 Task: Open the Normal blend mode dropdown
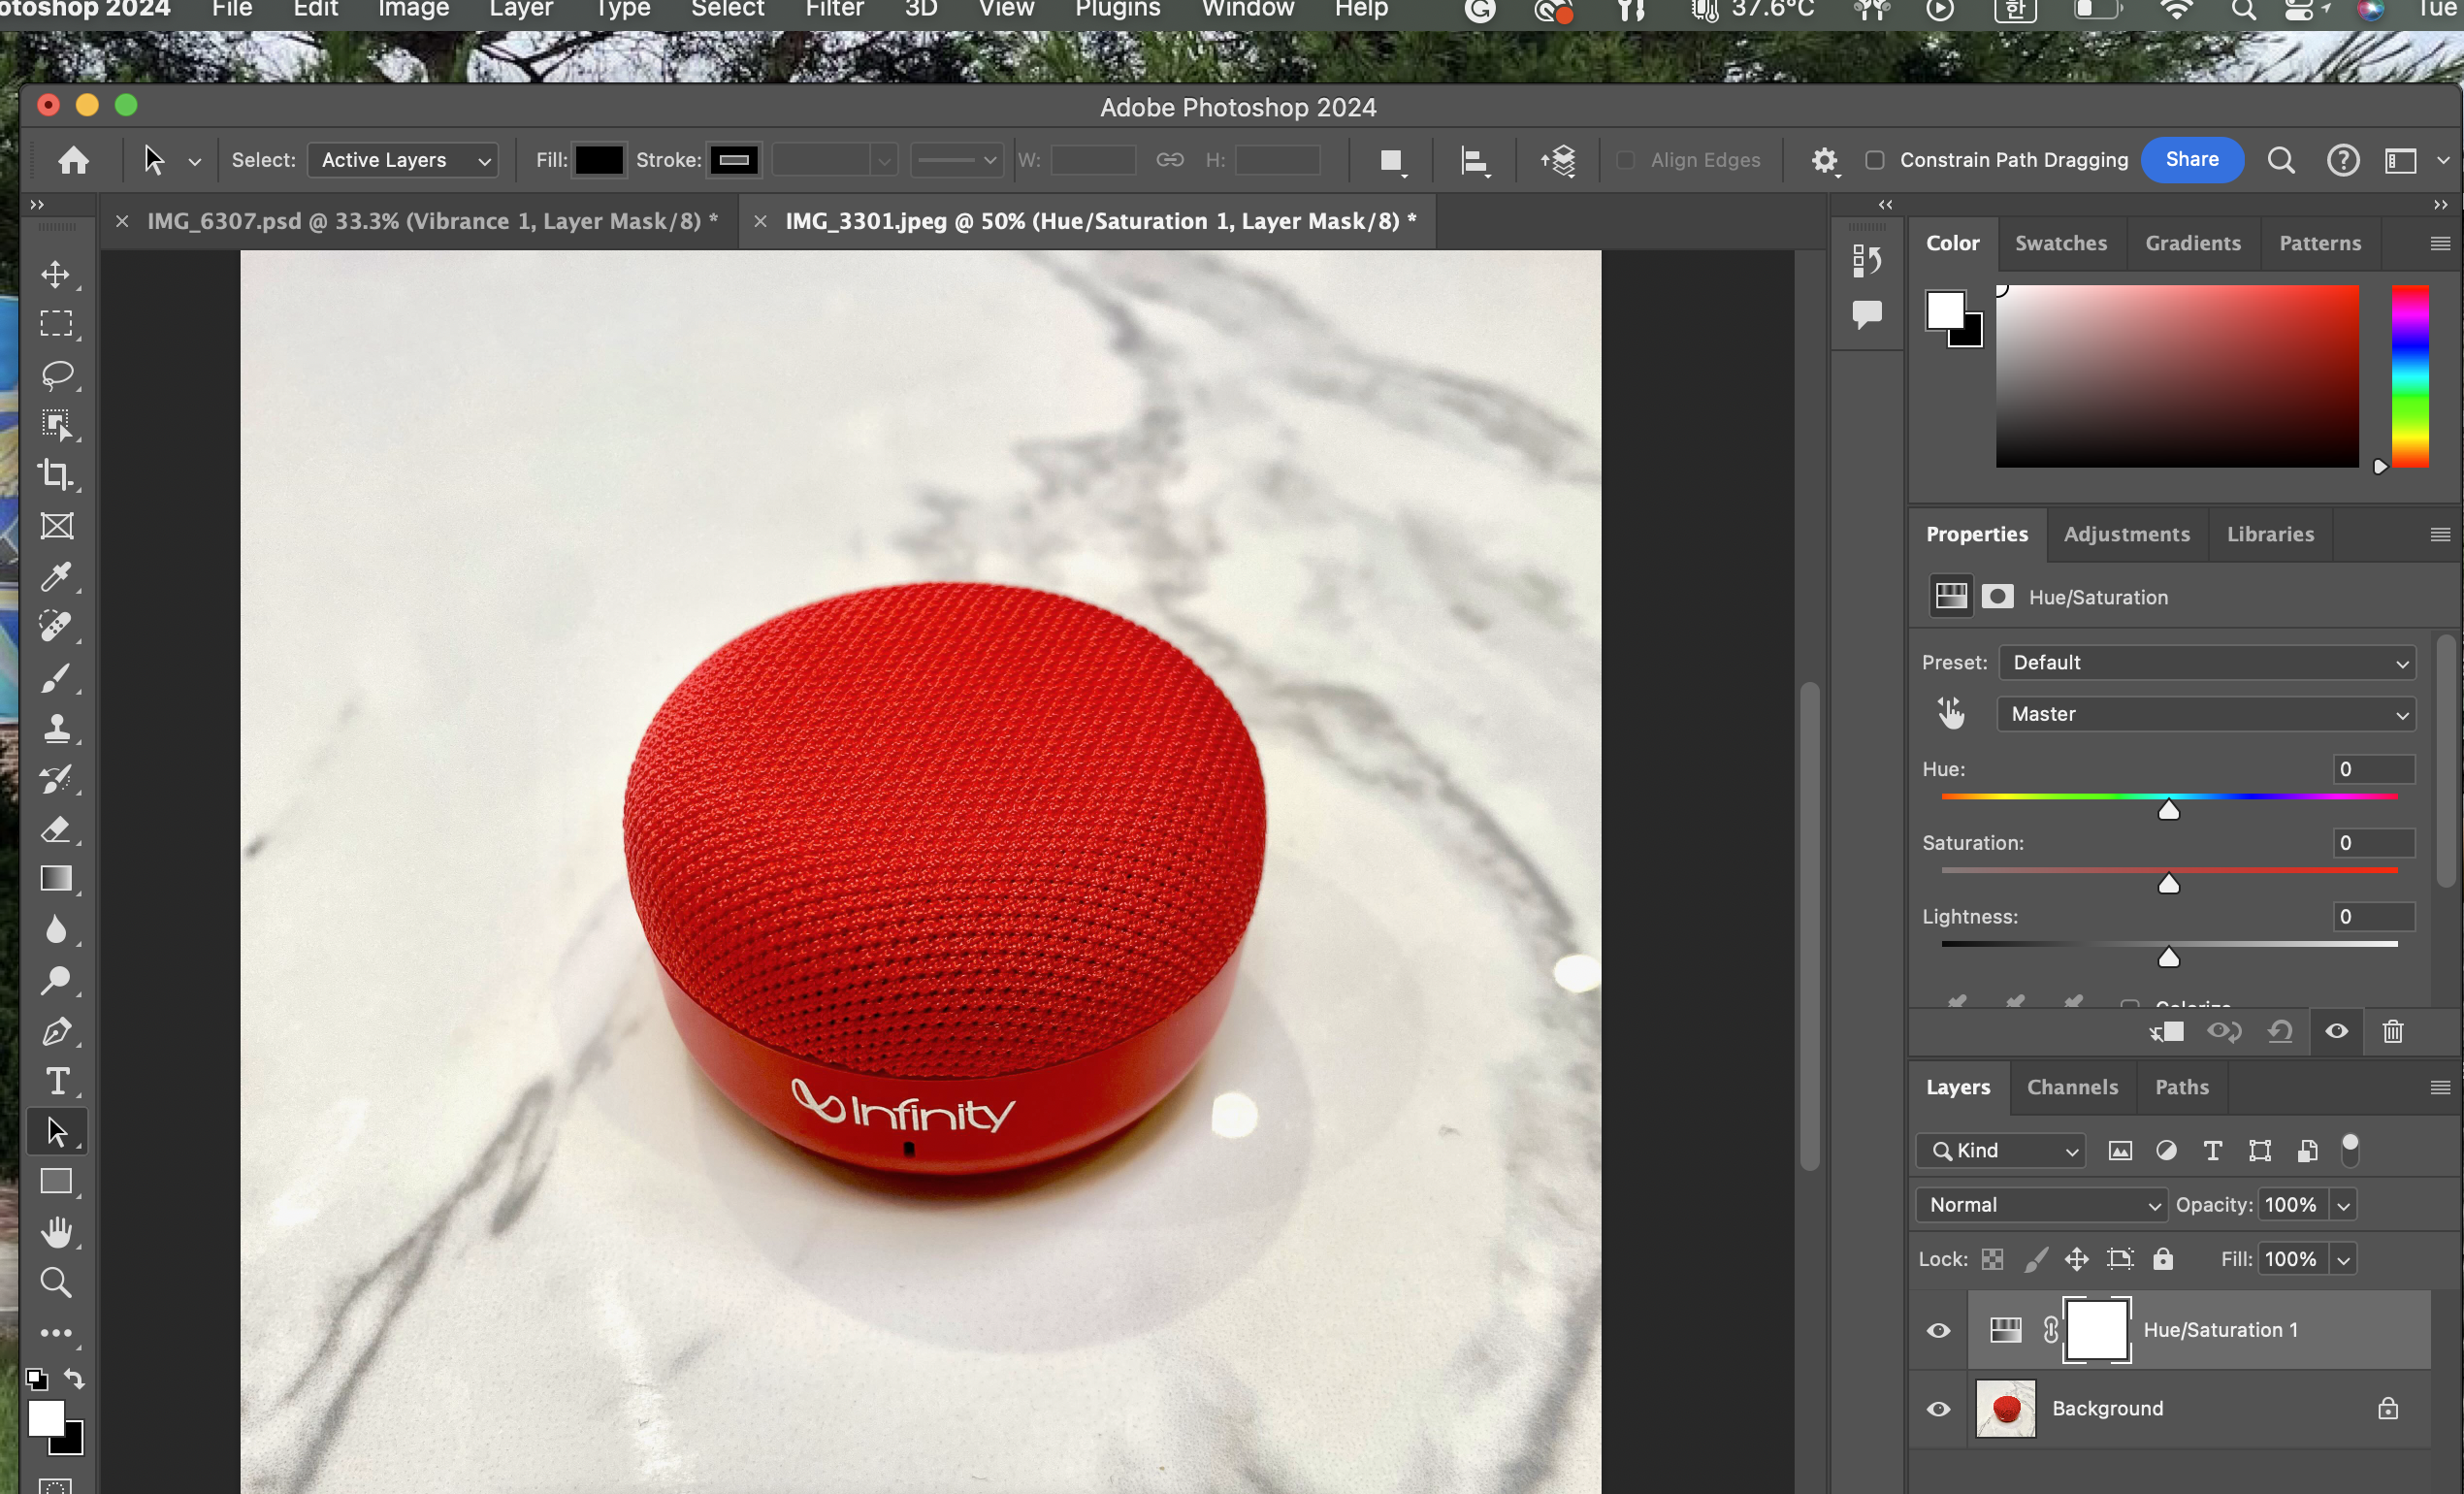tap(2041, 1204)
